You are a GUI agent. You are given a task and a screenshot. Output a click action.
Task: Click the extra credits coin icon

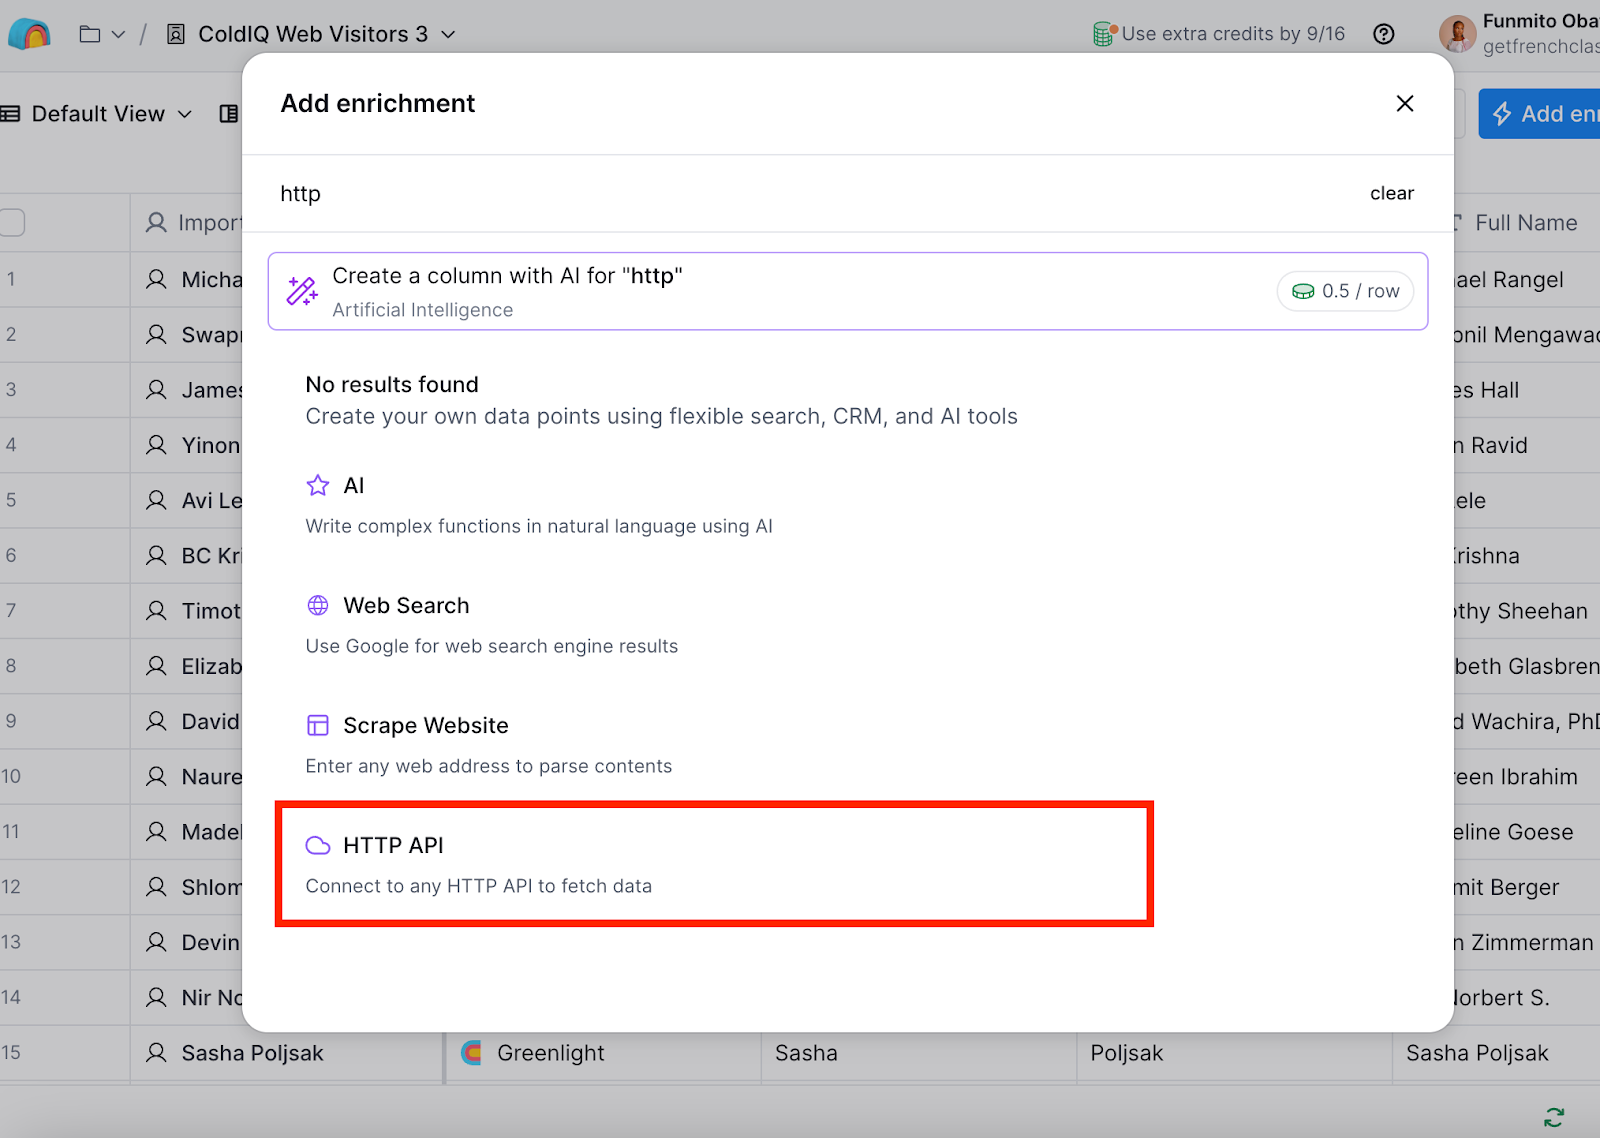(x=1103, y=35)
